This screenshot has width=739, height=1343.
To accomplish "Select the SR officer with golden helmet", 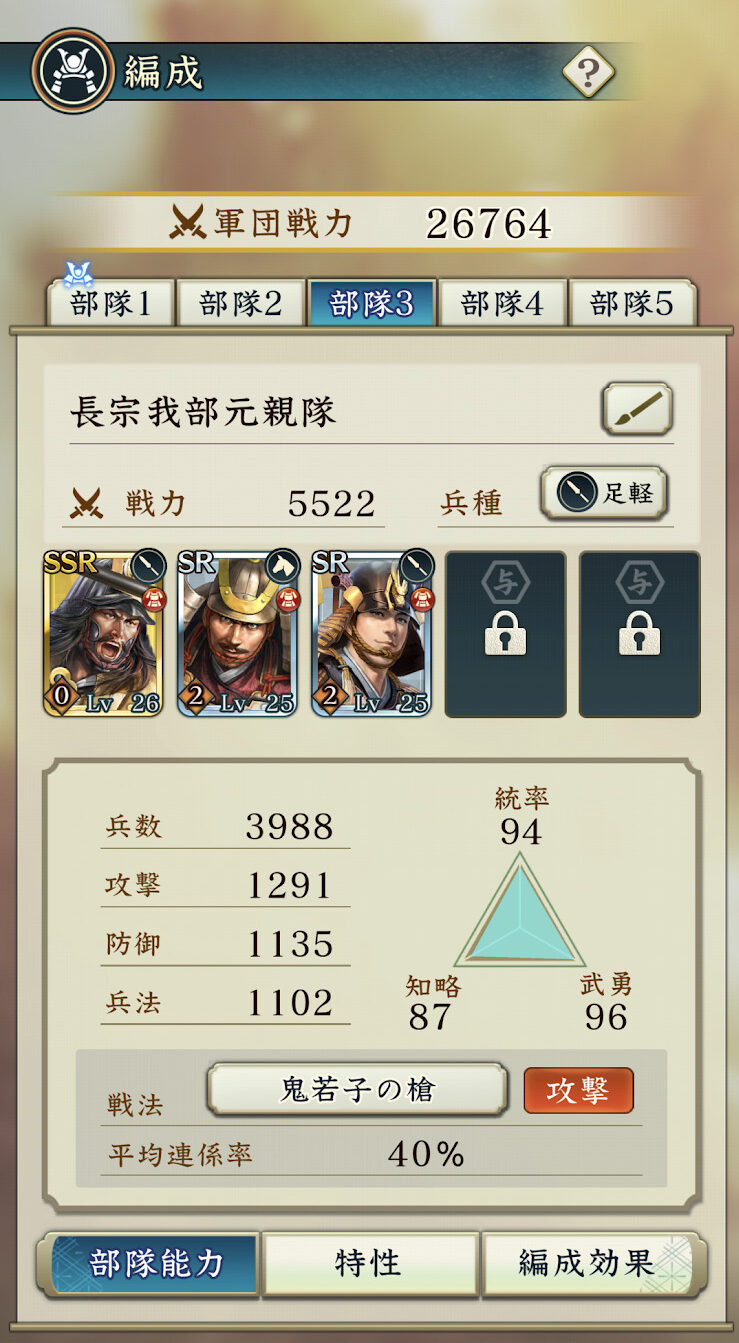I will click(x=237, y=634).
